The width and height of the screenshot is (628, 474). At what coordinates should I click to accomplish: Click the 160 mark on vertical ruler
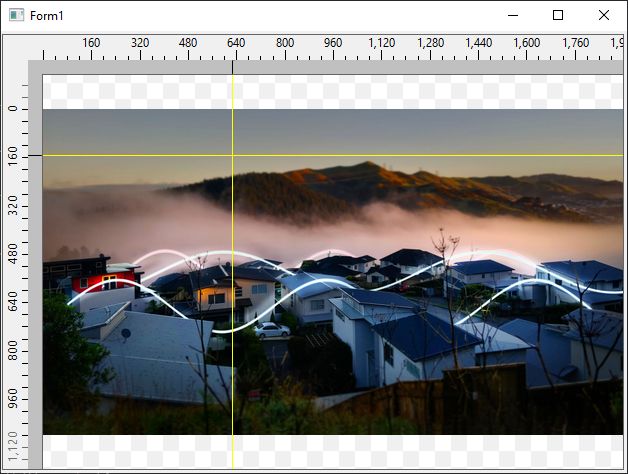click(x=13, y=156)
